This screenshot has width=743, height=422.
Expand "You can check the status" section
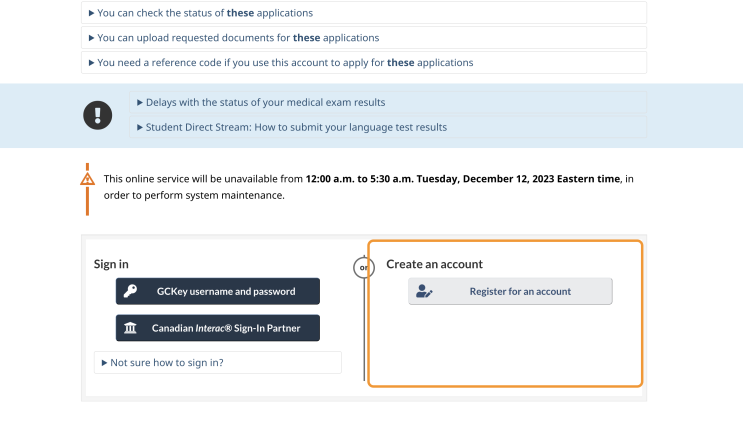click(364, 13)
